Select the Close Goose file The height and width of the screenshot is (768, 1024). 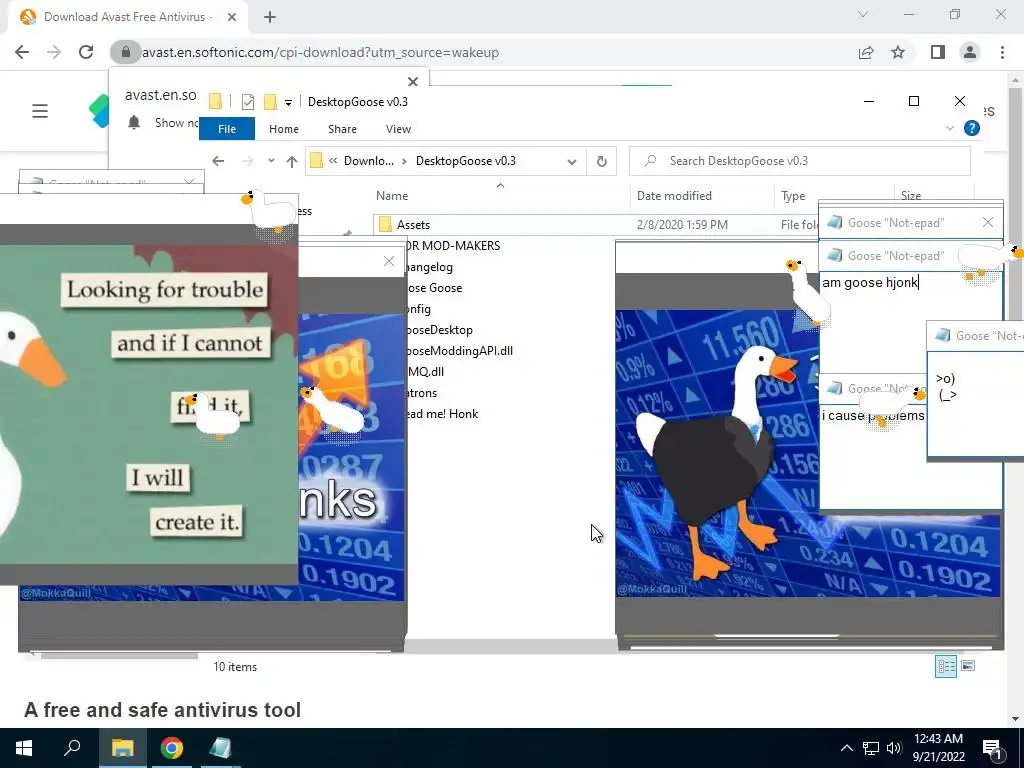tap(434, 288)
